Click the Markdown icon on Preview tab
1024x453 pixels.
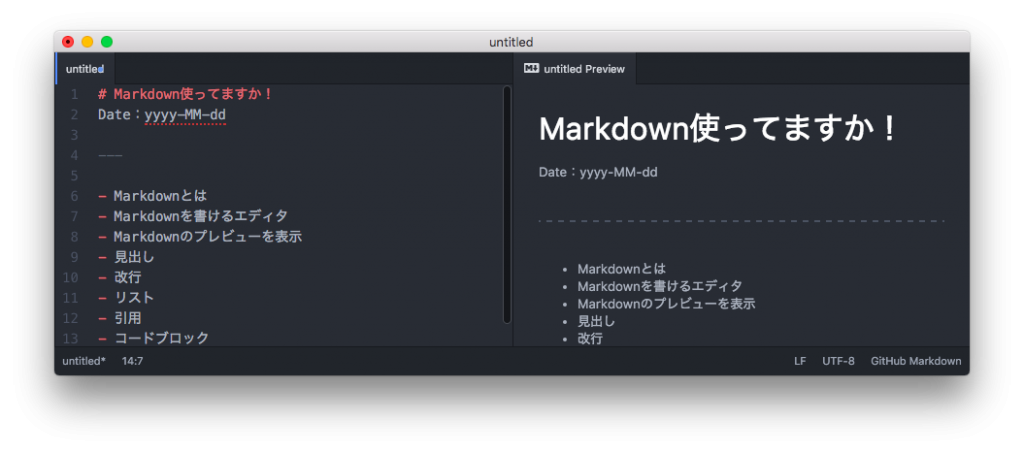532,69
